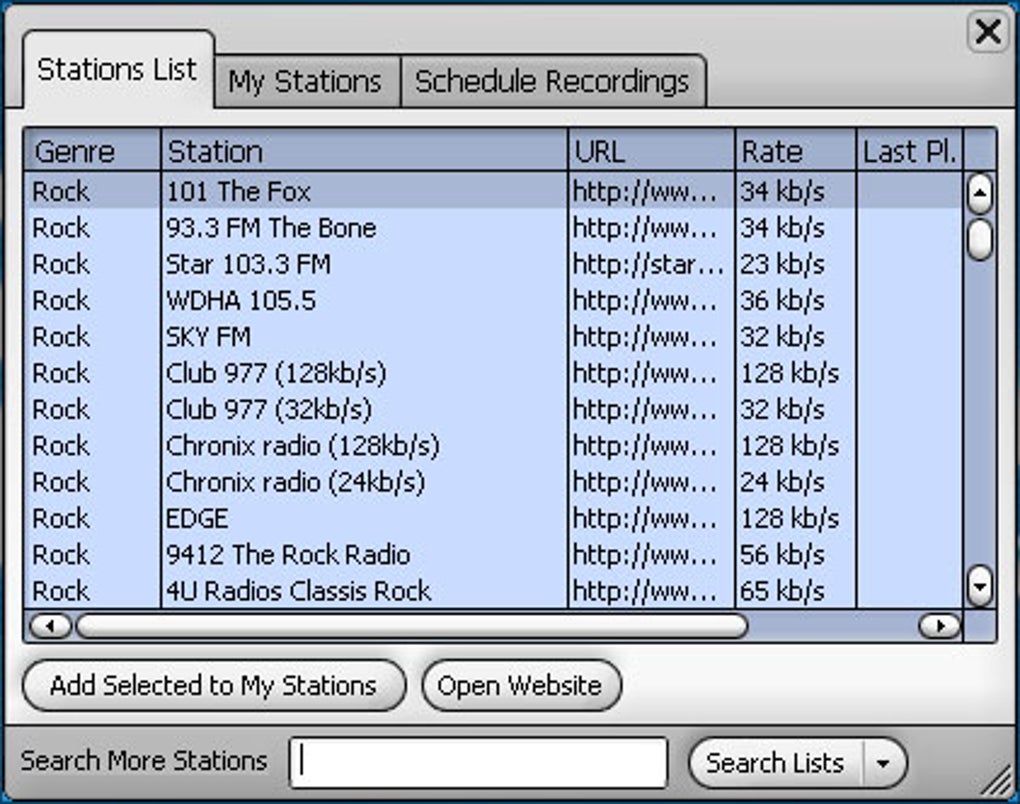Select the 93.3 FM The Bone station
The image size is (1020, 804).
(493, 228)
